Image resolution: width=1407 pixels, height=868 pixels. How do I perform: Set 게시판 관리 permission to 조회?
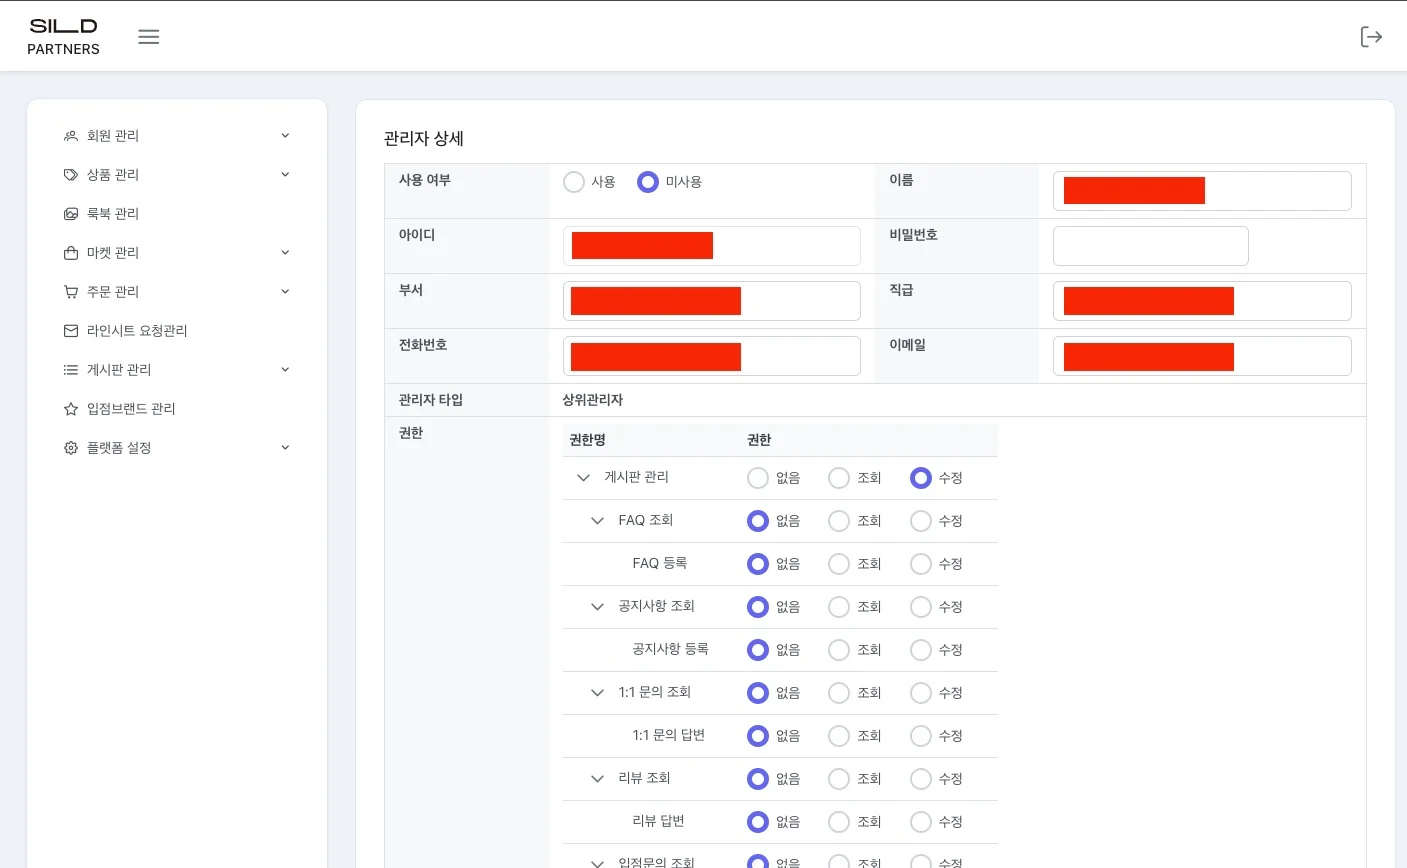[x=839, y=478]
